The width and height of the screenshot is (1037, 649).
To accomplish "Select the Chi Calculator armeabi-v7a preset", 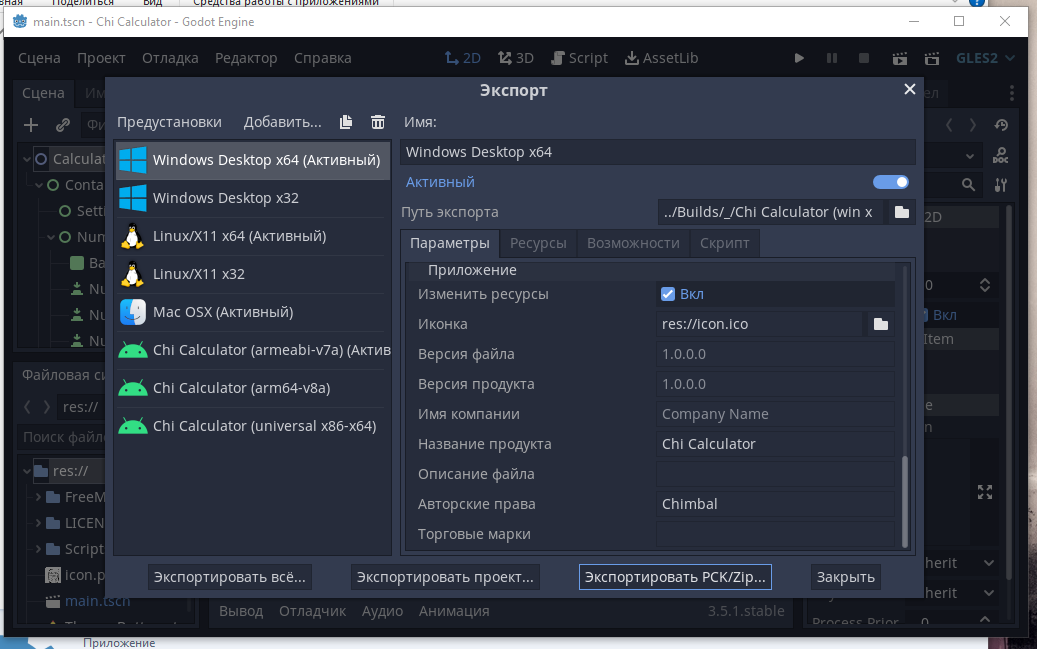I will click(x=253, y=350).
